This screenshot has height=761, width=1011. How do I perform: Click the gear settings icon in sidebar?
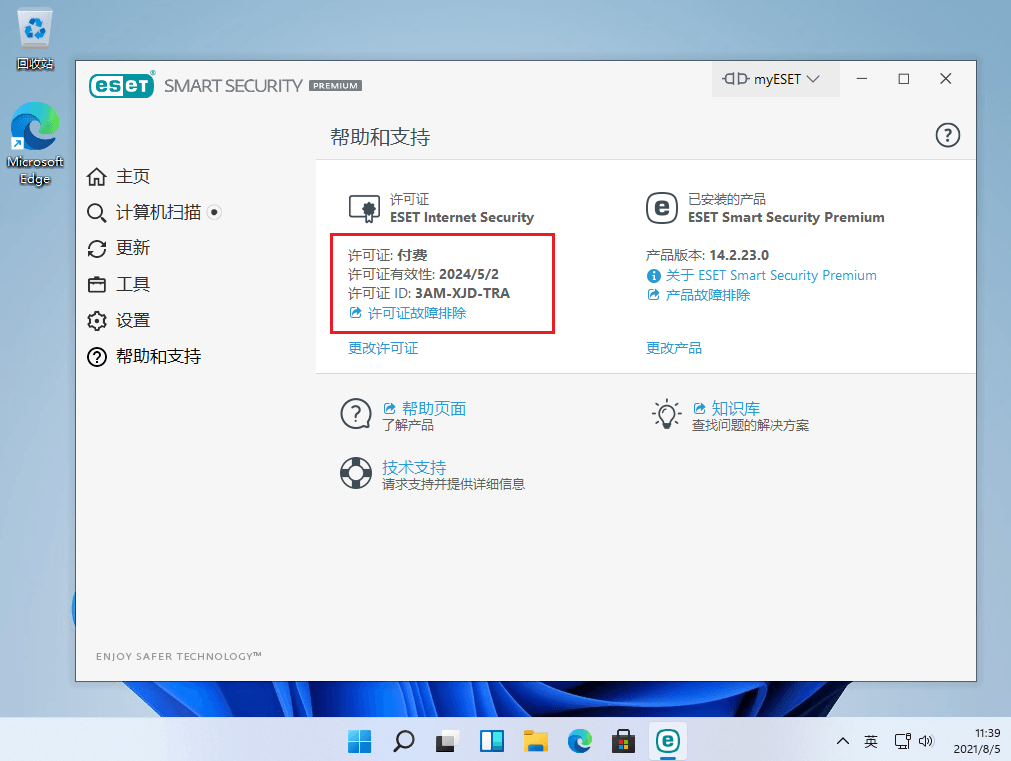[97, 321]
